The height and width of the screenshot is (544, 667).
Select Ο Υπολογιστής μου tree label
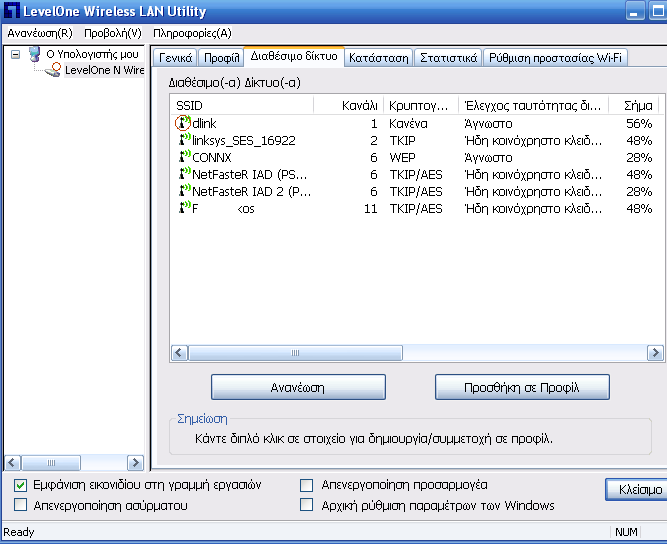pyautogui.click(x=92, y=54)
